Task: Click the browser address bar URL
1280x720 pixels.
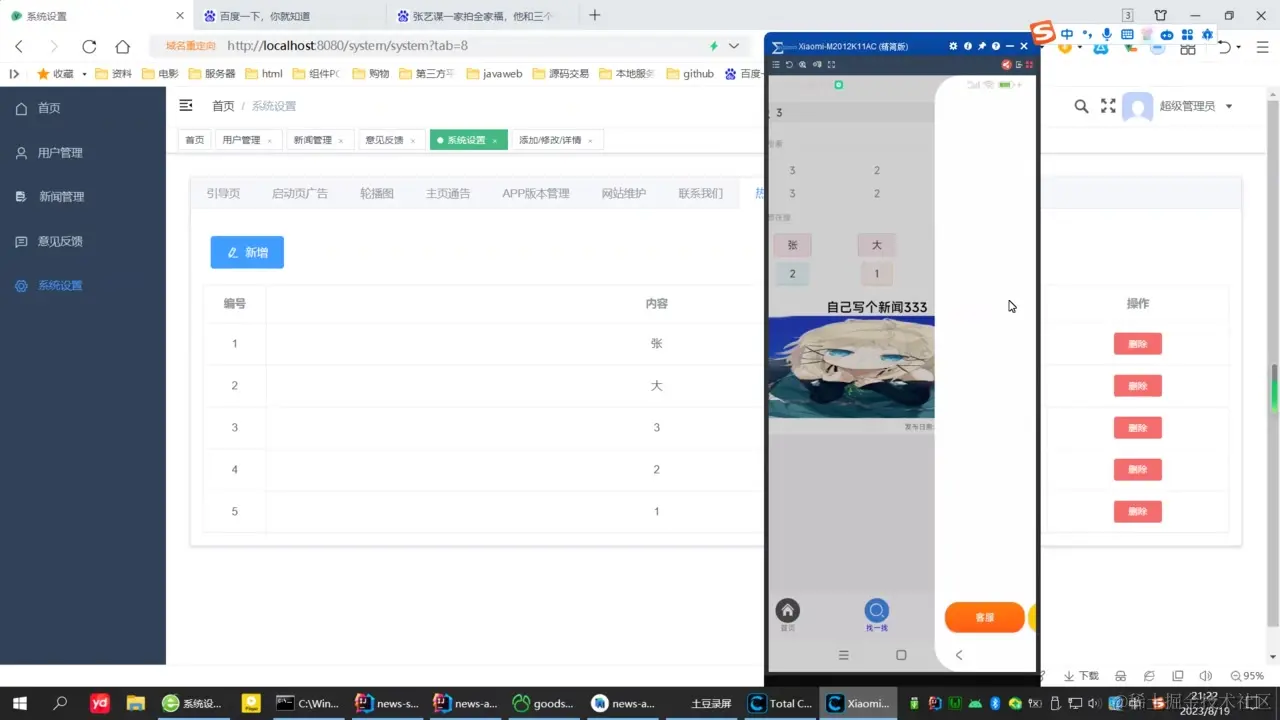Action: pyautogui.click(x=347, y=46)
